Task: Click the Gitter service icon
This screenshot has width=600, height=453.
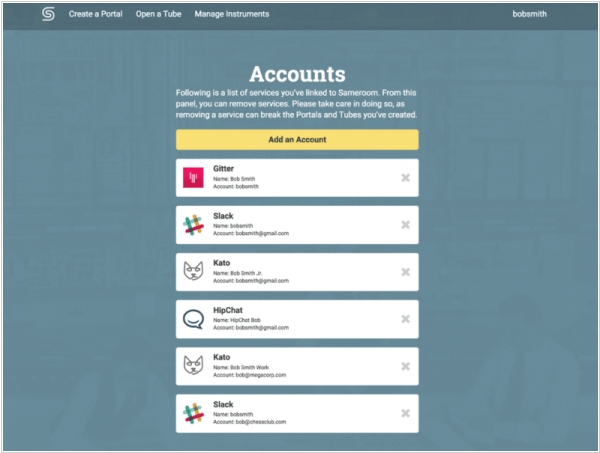Action: [193, 178]
